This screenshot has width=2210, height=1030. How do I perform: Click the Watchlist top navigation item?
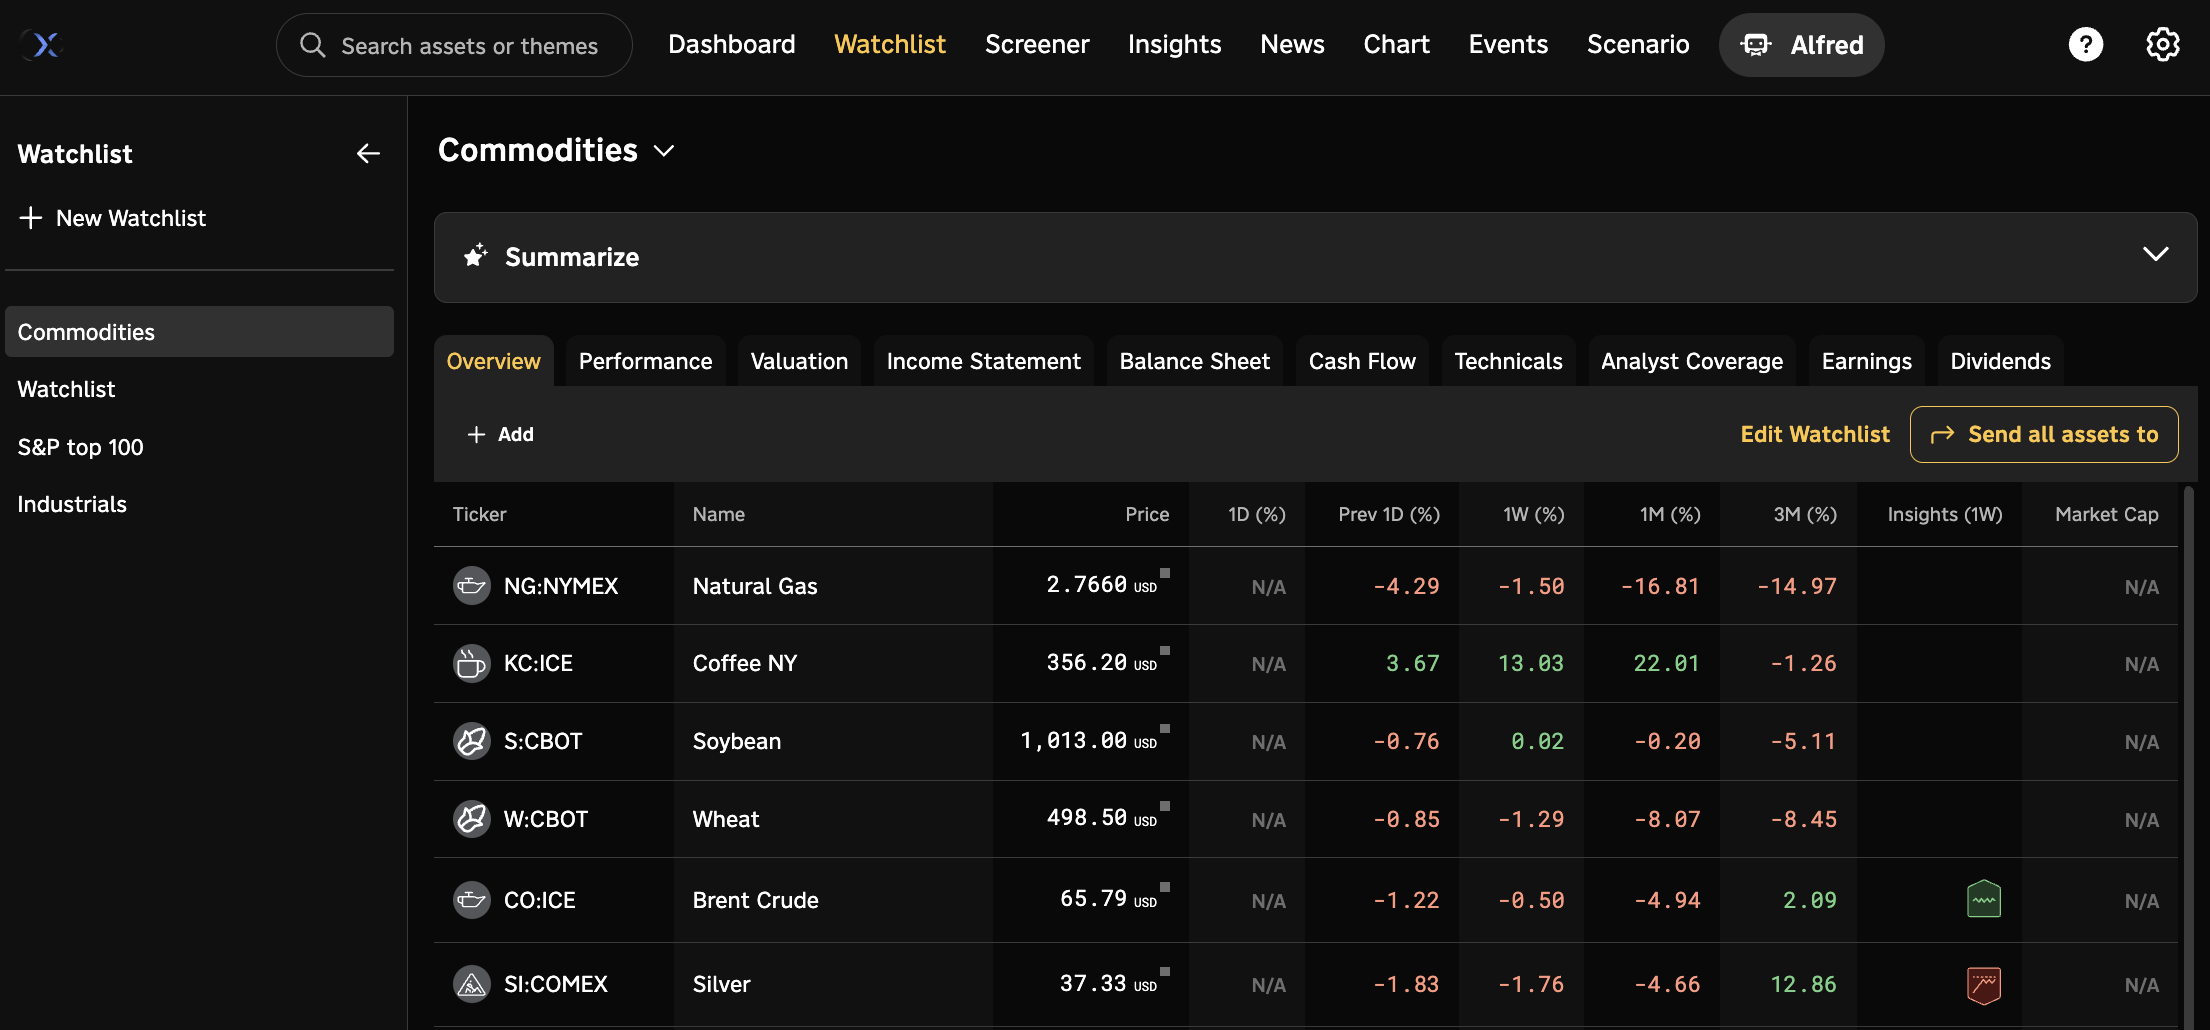[890, 45]
